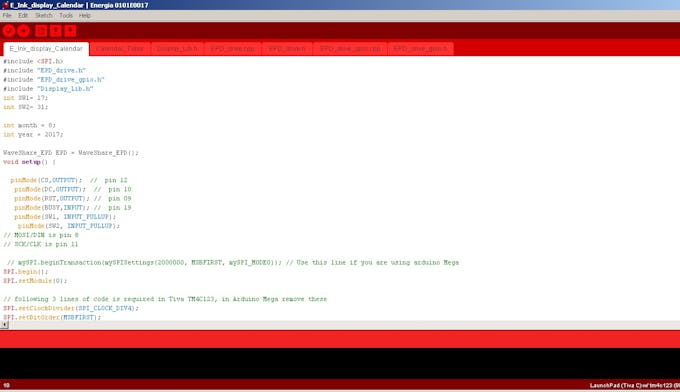Select the E_Ink_display_Calendar tab
The width and height of the screenshot is (680, 392).
pos(46,49)
